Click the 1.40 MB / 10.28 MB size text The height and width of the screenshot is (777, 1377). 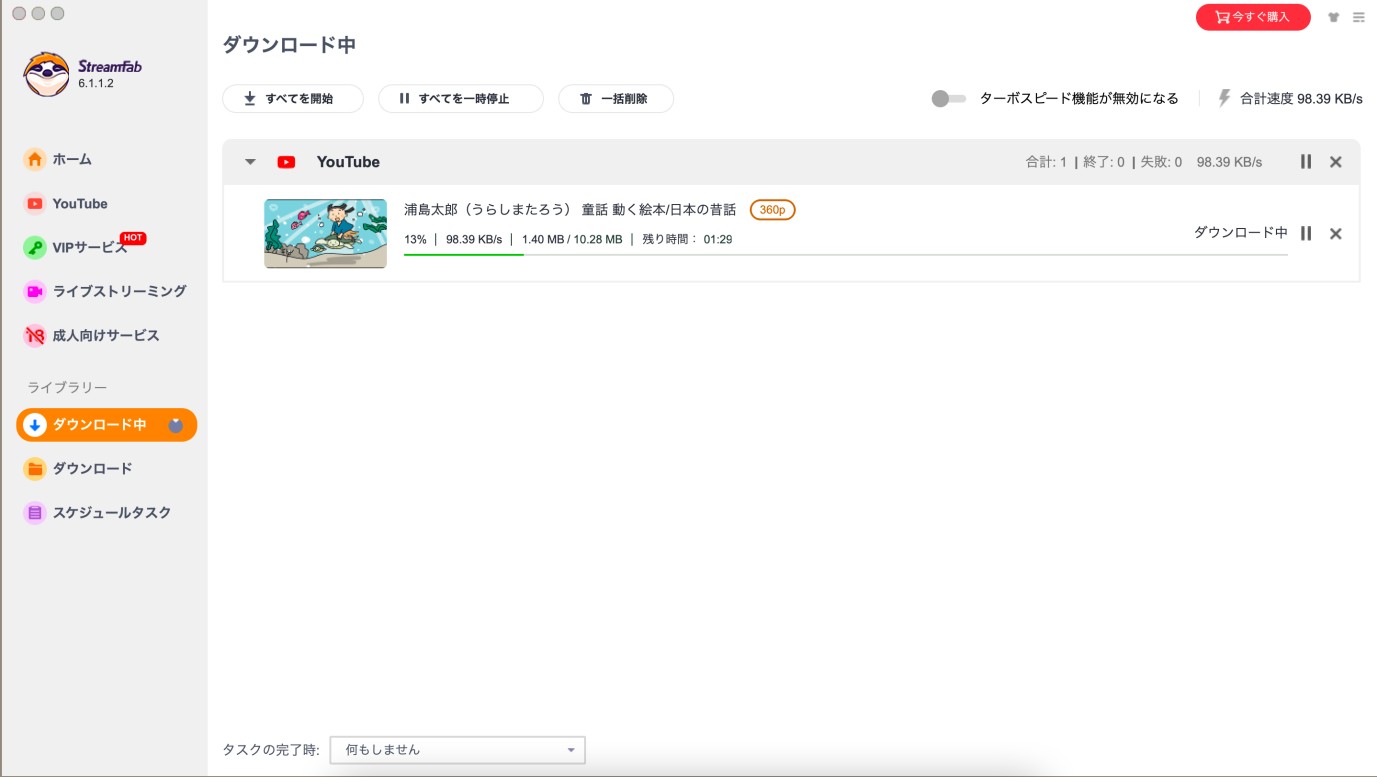572,239
